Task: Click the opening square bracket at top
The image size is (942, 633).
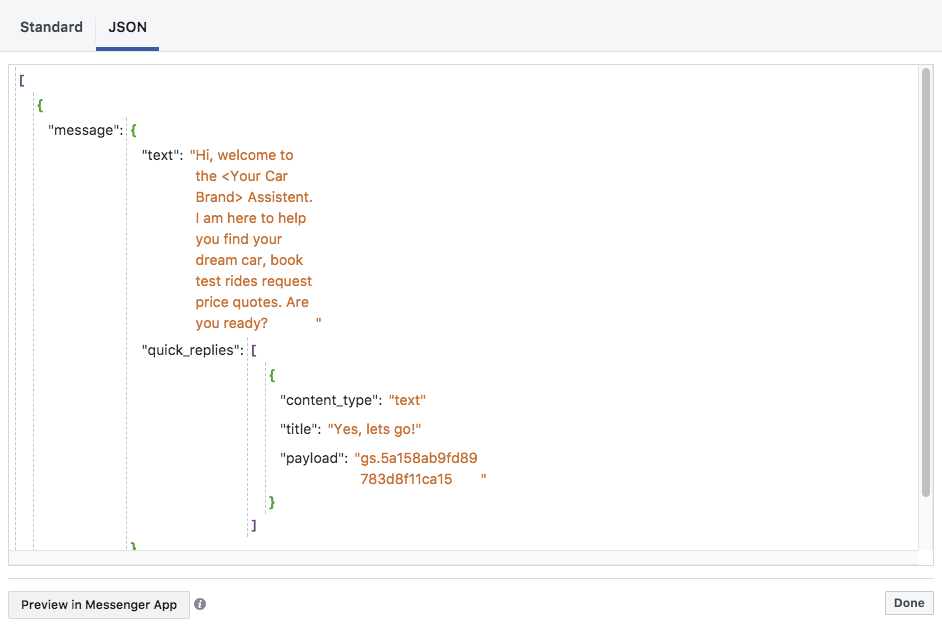Action: [x=21, y=80]
